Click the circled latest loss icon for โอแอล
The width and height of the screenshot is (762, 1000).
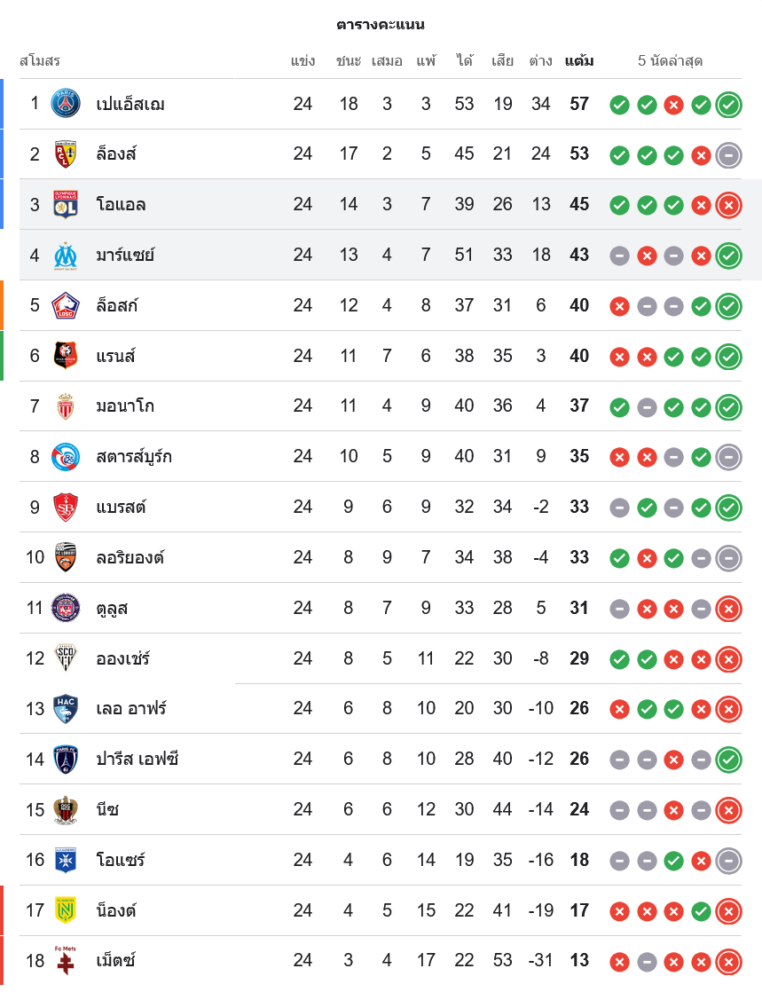(729, 205)
